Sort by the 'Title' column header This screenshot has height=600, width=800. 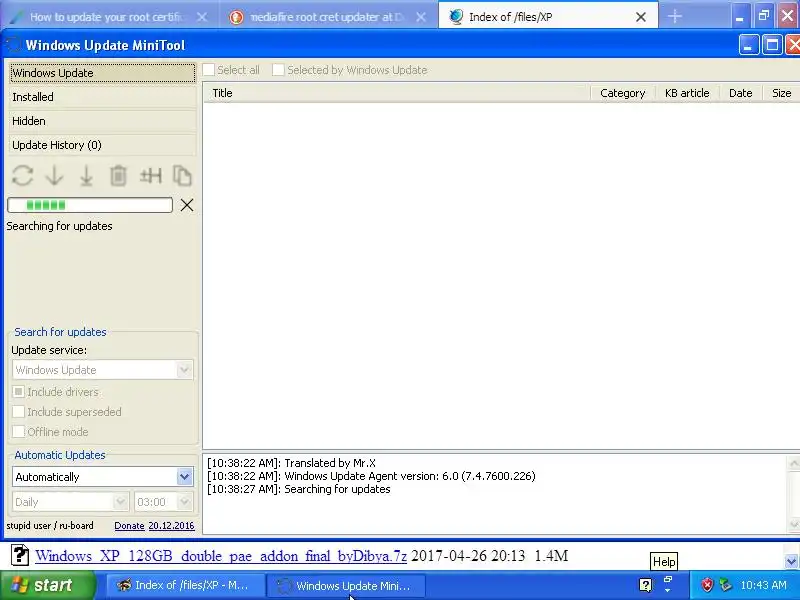(x=396, y=93)
